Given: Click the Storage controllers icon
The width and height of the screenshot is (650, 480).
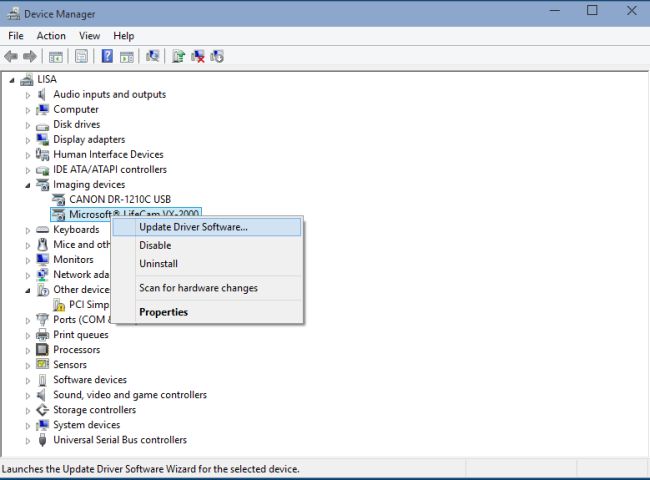Looking at the screenshot, I should (42, 410).
